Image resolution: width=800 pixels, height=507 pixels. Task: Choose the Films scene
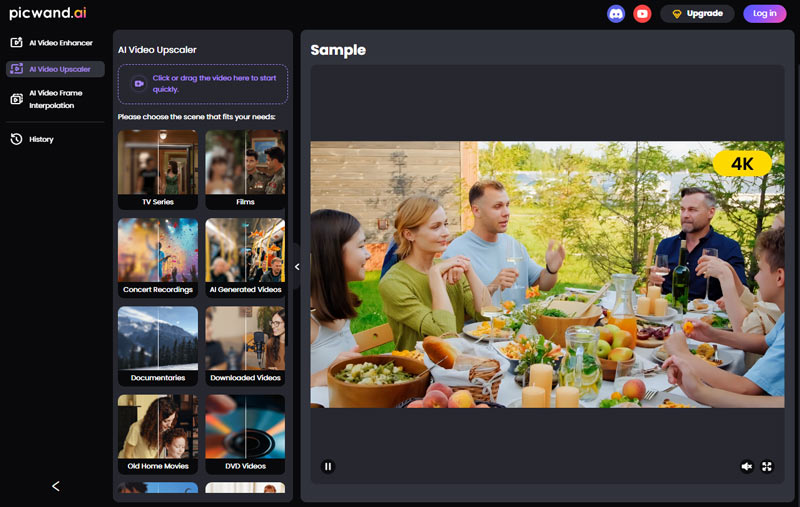click(x=245, y=169)
